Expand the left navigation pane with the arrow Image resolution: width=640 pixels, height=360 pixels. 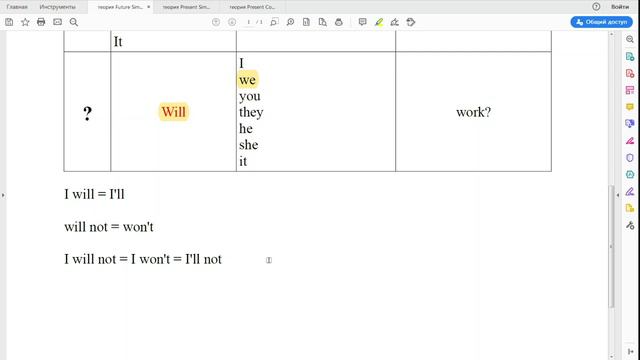pyautogui.click(x=3, y=195)
